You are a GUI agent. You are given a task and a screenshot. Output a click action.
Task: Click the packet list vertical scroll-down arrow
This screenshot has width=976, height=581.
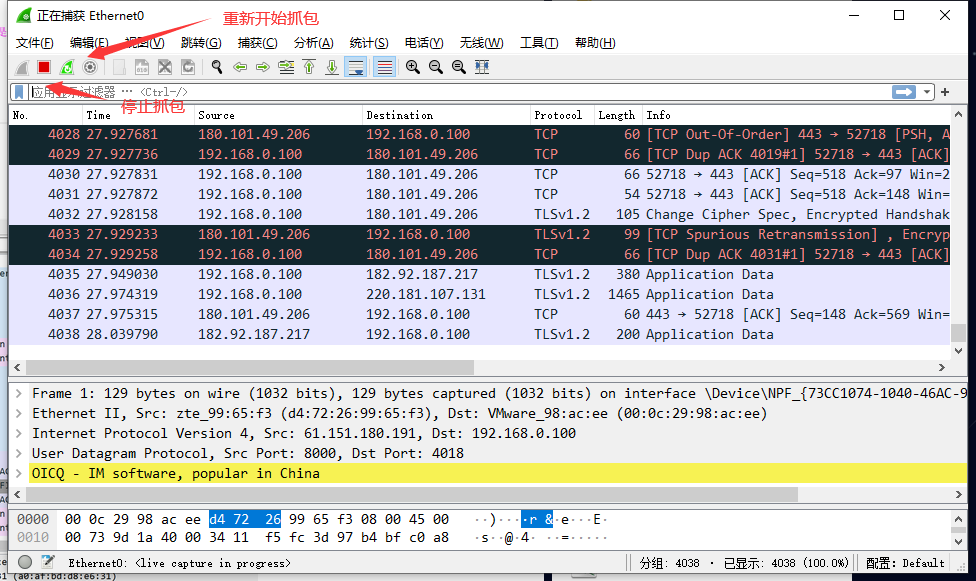click(959, 351)
